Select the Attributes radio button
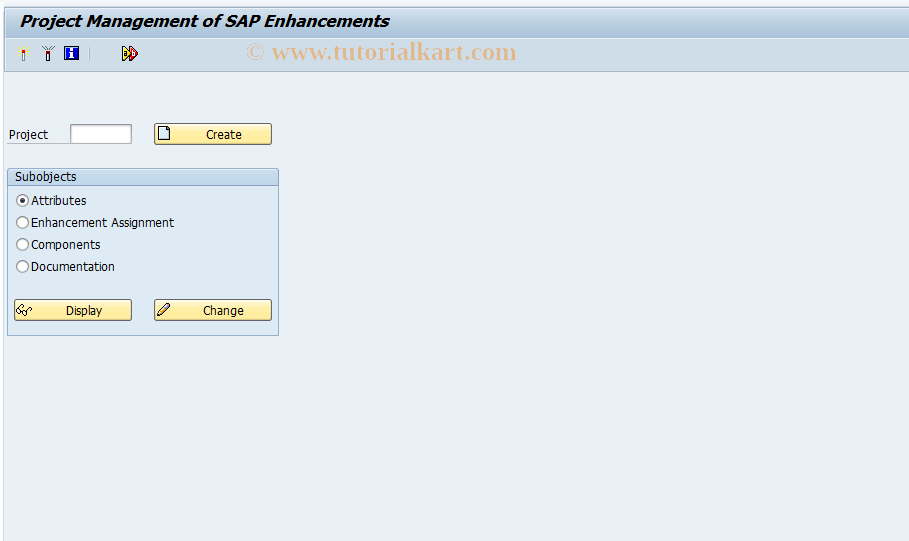Screen dimensions: 909x541 (x=23, y=201)
